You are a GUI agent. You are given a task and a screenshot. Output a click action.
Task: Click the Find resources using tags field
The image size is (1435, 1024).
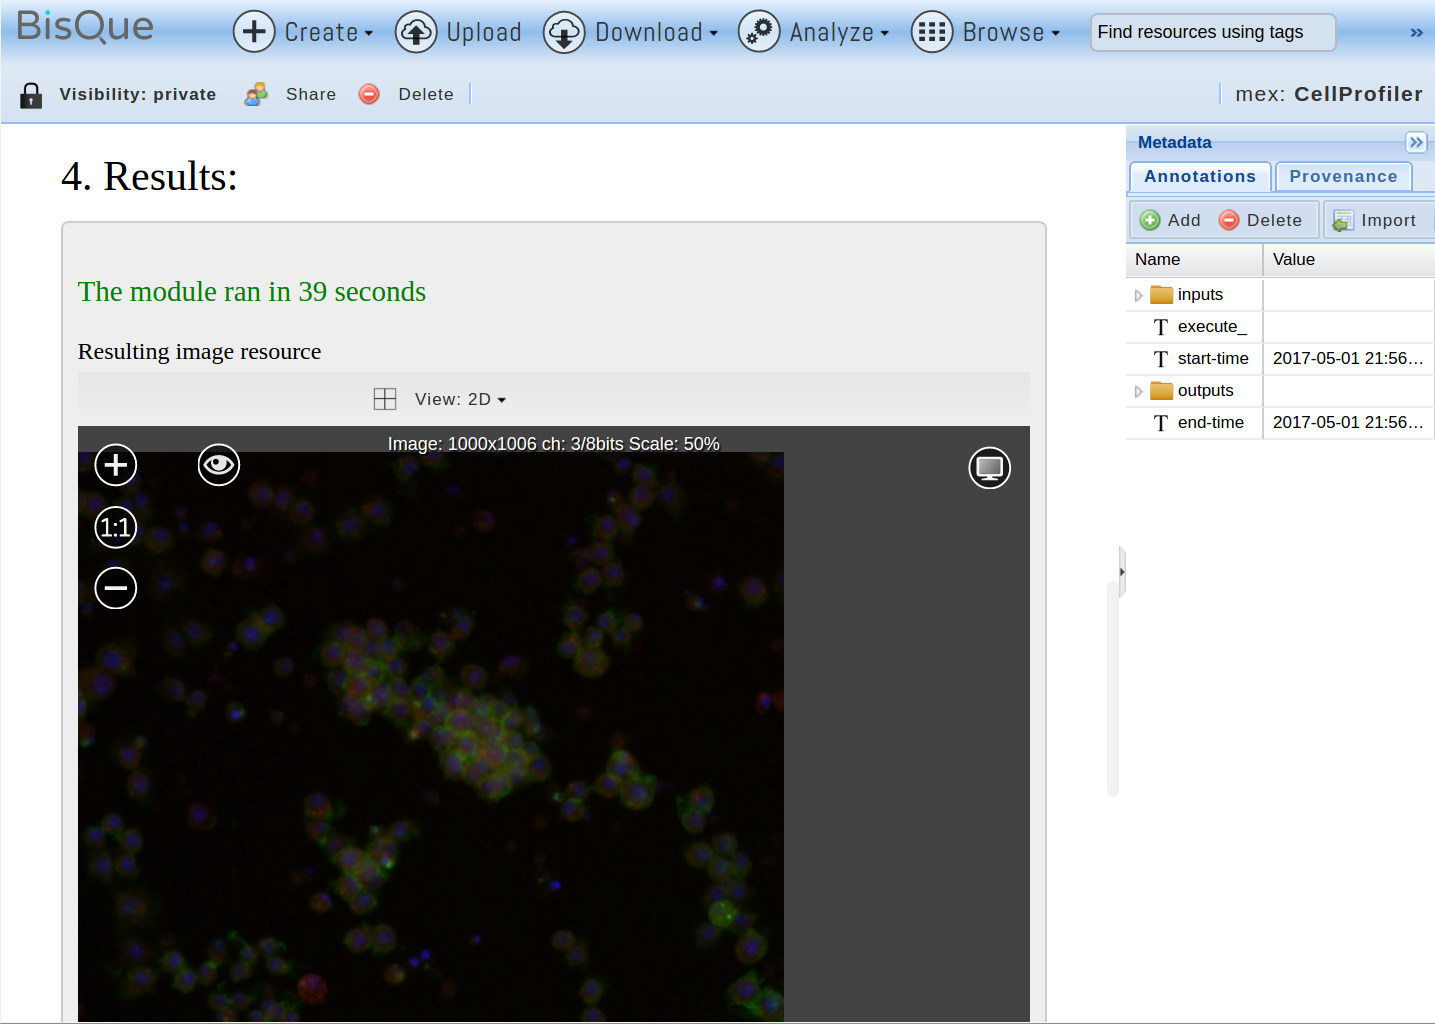click(1212, 32)
